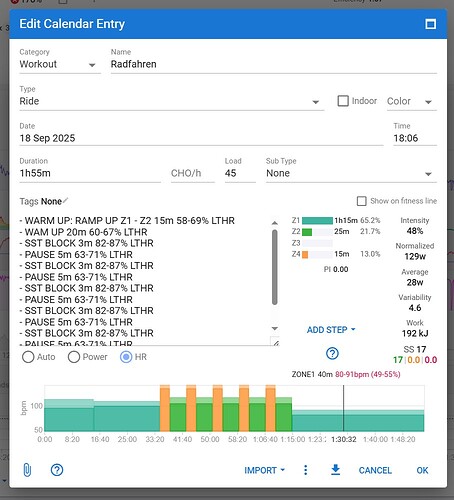Screen dimensions: 454x500
Task: Enable the Indoor checkbox
Action: point(343,101)
